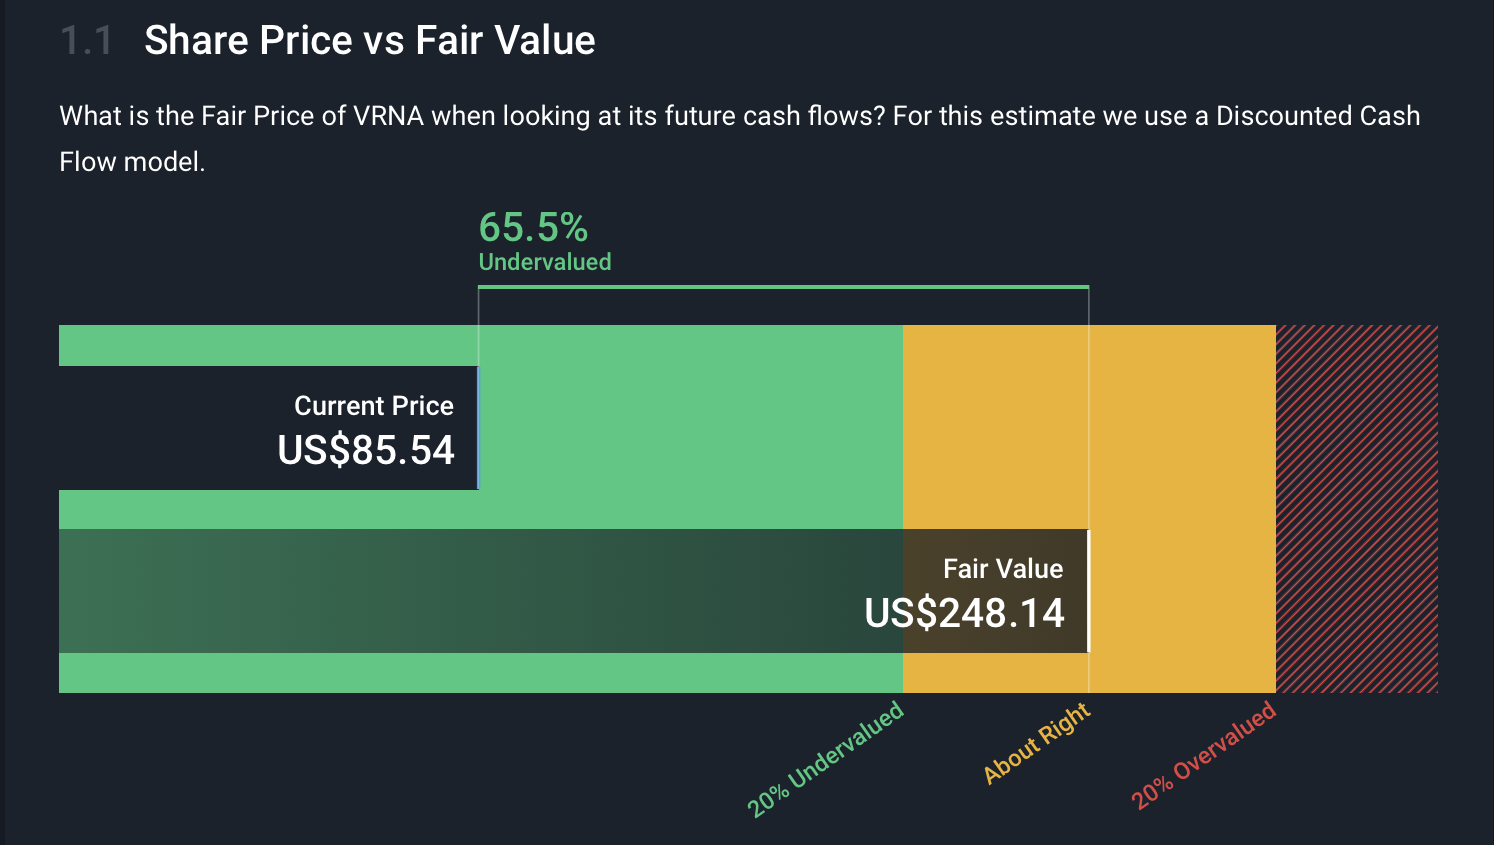Click the yellow about-right zone
Image resolution: width=1494 pixels, height=845 pixels.
tap(1180, 428)
